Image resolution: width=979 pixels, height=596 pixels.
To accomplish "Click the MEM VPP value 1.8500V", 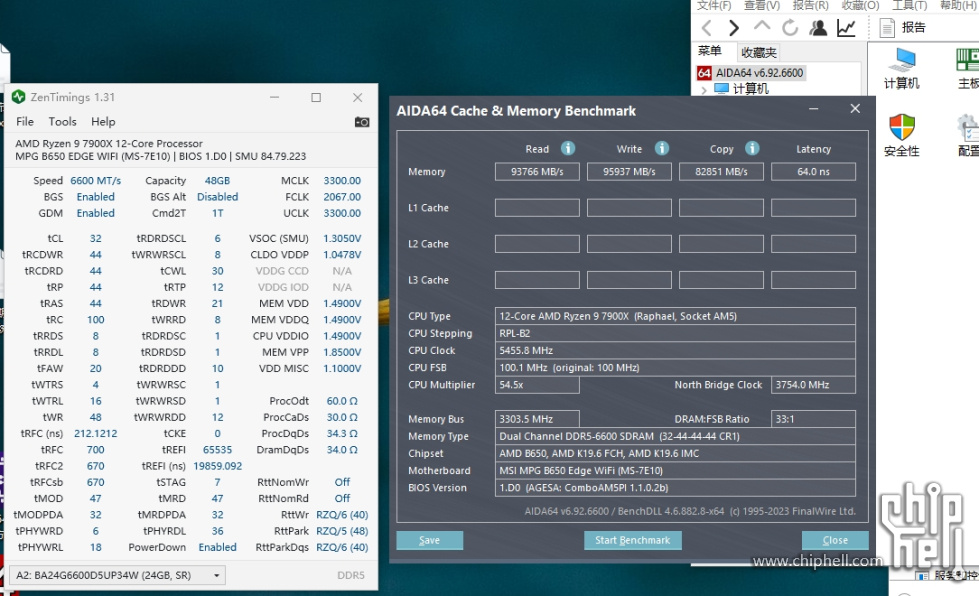I will point(342,352).
